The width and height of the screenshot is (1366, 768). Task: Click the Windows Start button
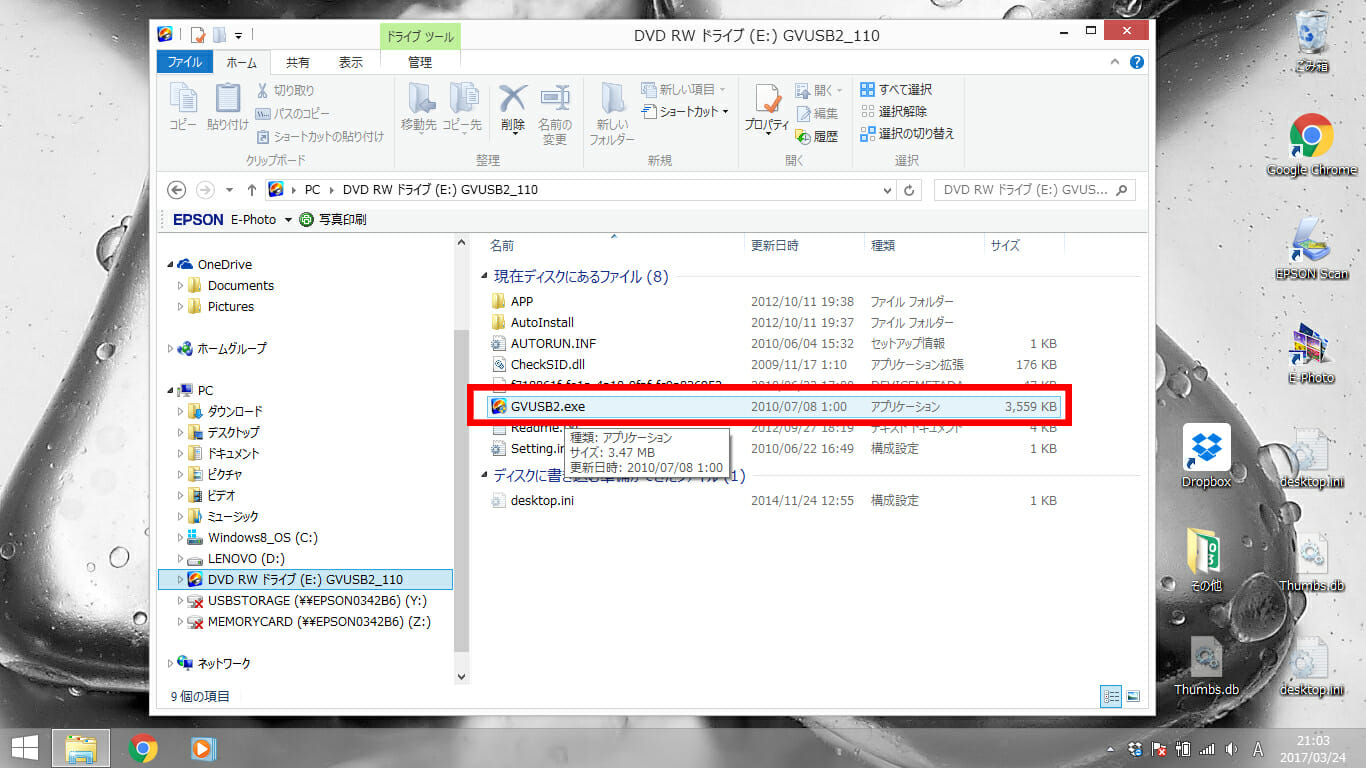pyautogui.click(x=24, y=748)
